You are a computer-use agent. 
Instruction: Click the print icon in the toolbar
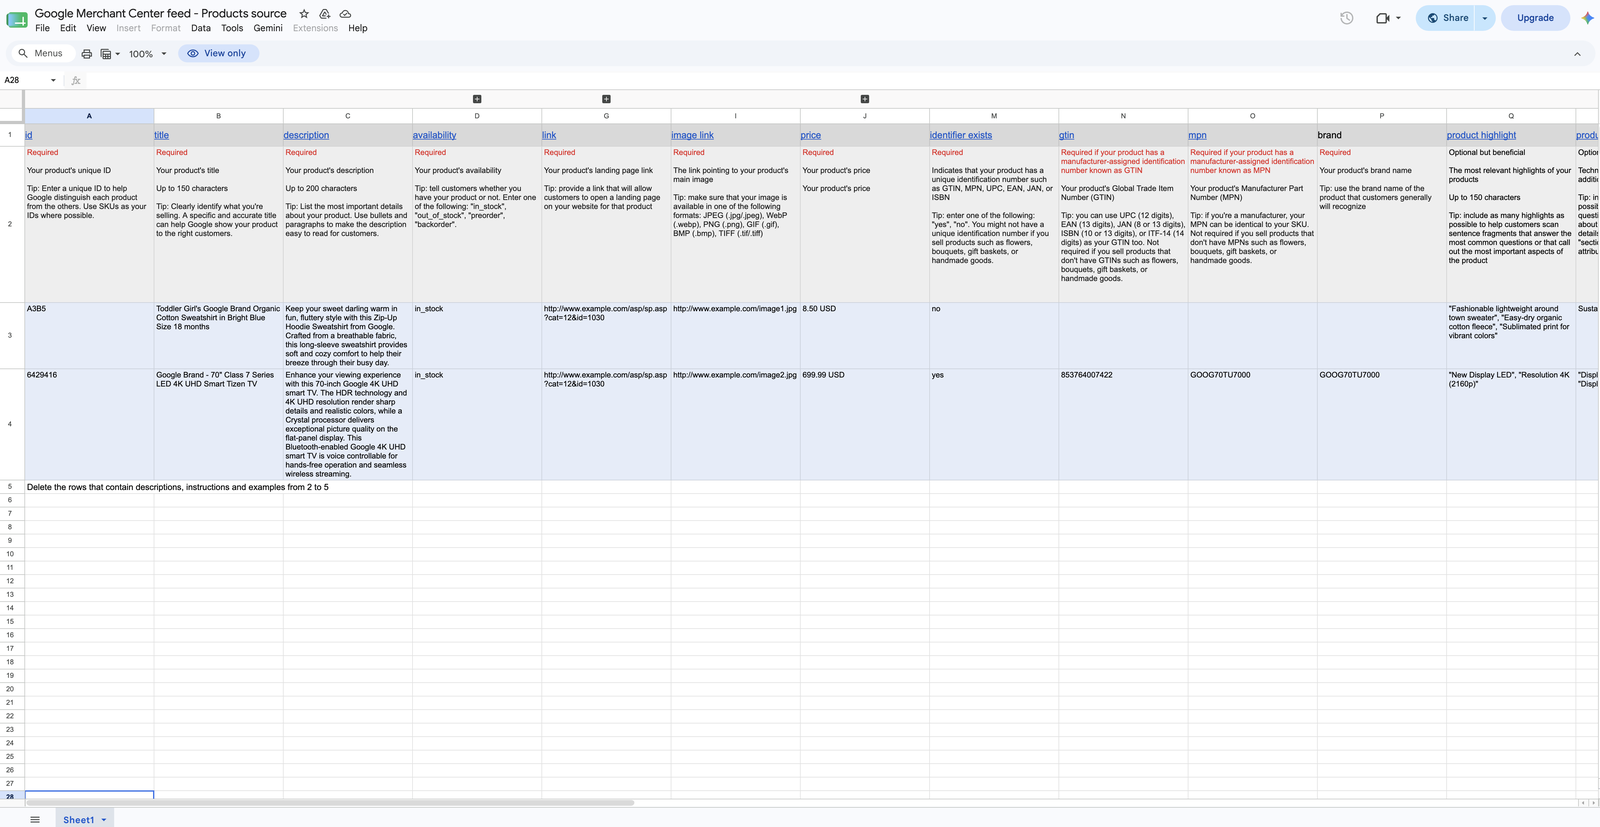tap(87, 54)
